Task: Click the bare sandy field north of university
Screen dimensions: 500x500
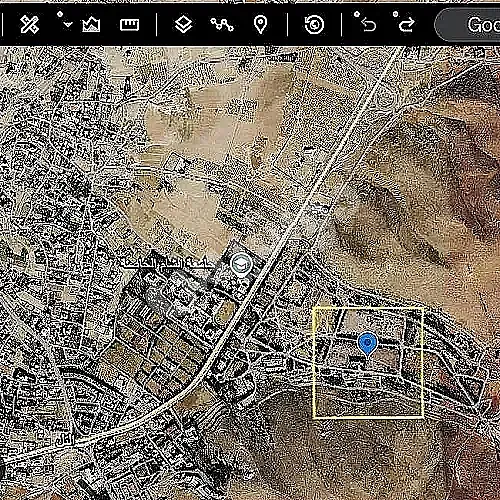Action: (213, 127)
